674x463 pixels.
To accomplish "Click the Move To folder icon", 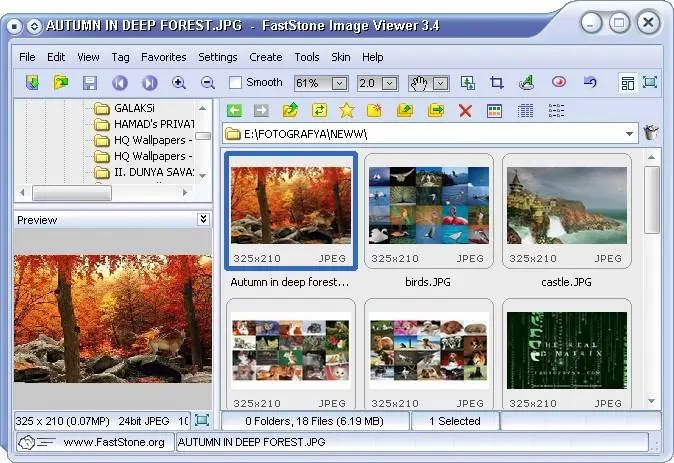I will (x=436, y=110).
